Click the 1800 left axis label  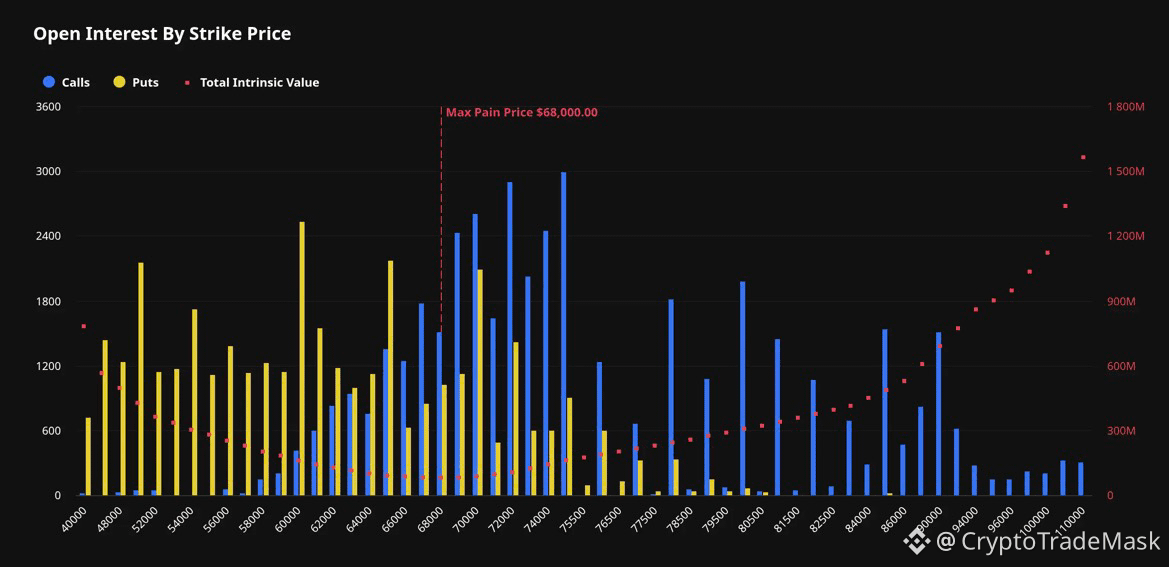pyautogui.click(x=48, y=302)
